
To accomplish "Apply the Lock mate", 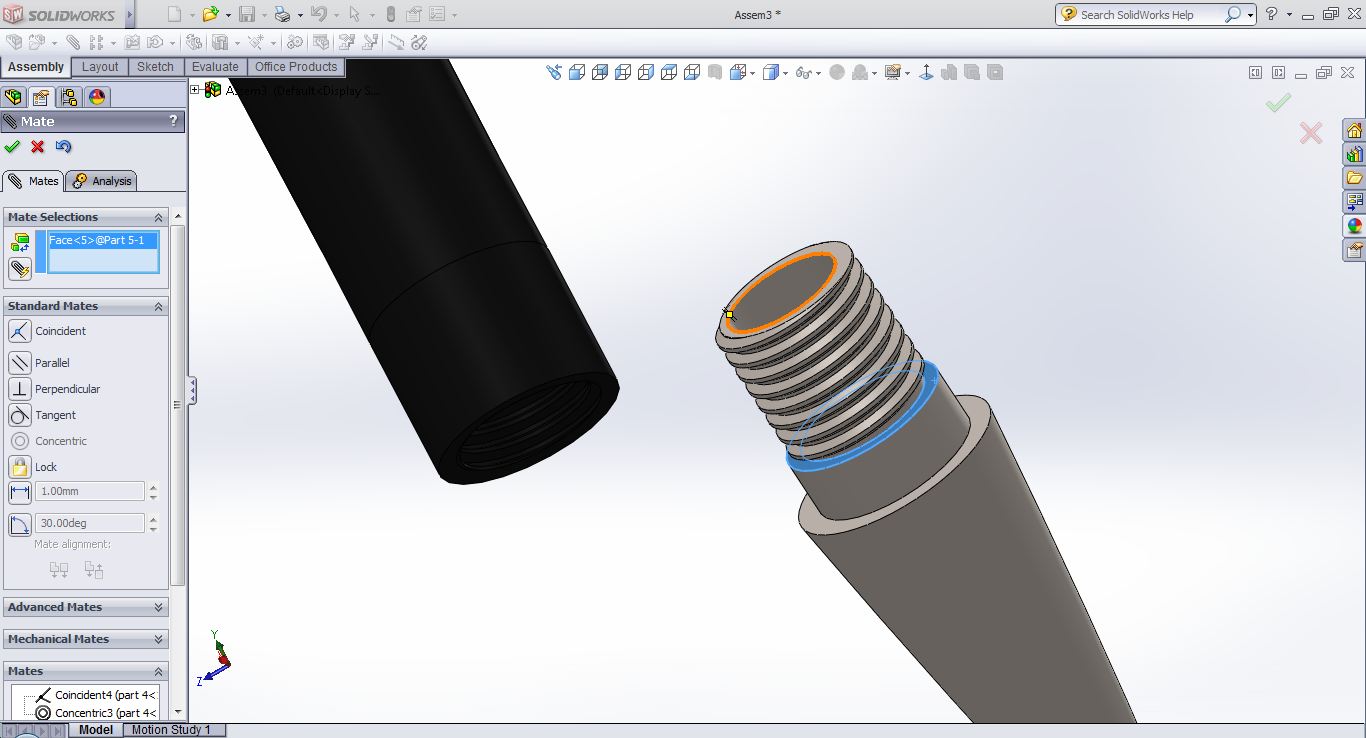I will click(x=20, y=467).
